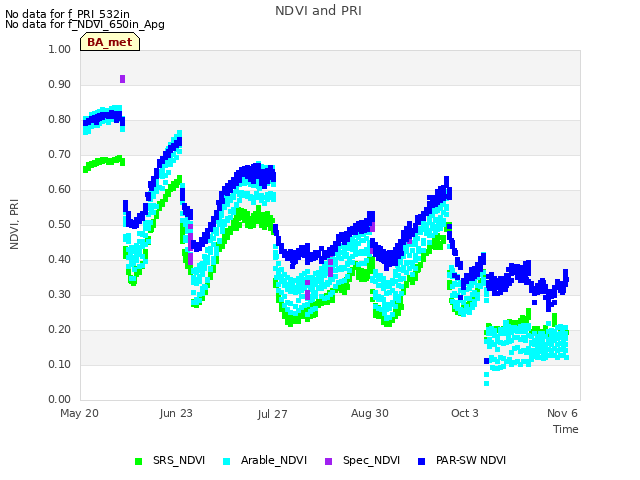Click the 0.40 y-axis tick label
Screen dimensions: 640x480
60,260
